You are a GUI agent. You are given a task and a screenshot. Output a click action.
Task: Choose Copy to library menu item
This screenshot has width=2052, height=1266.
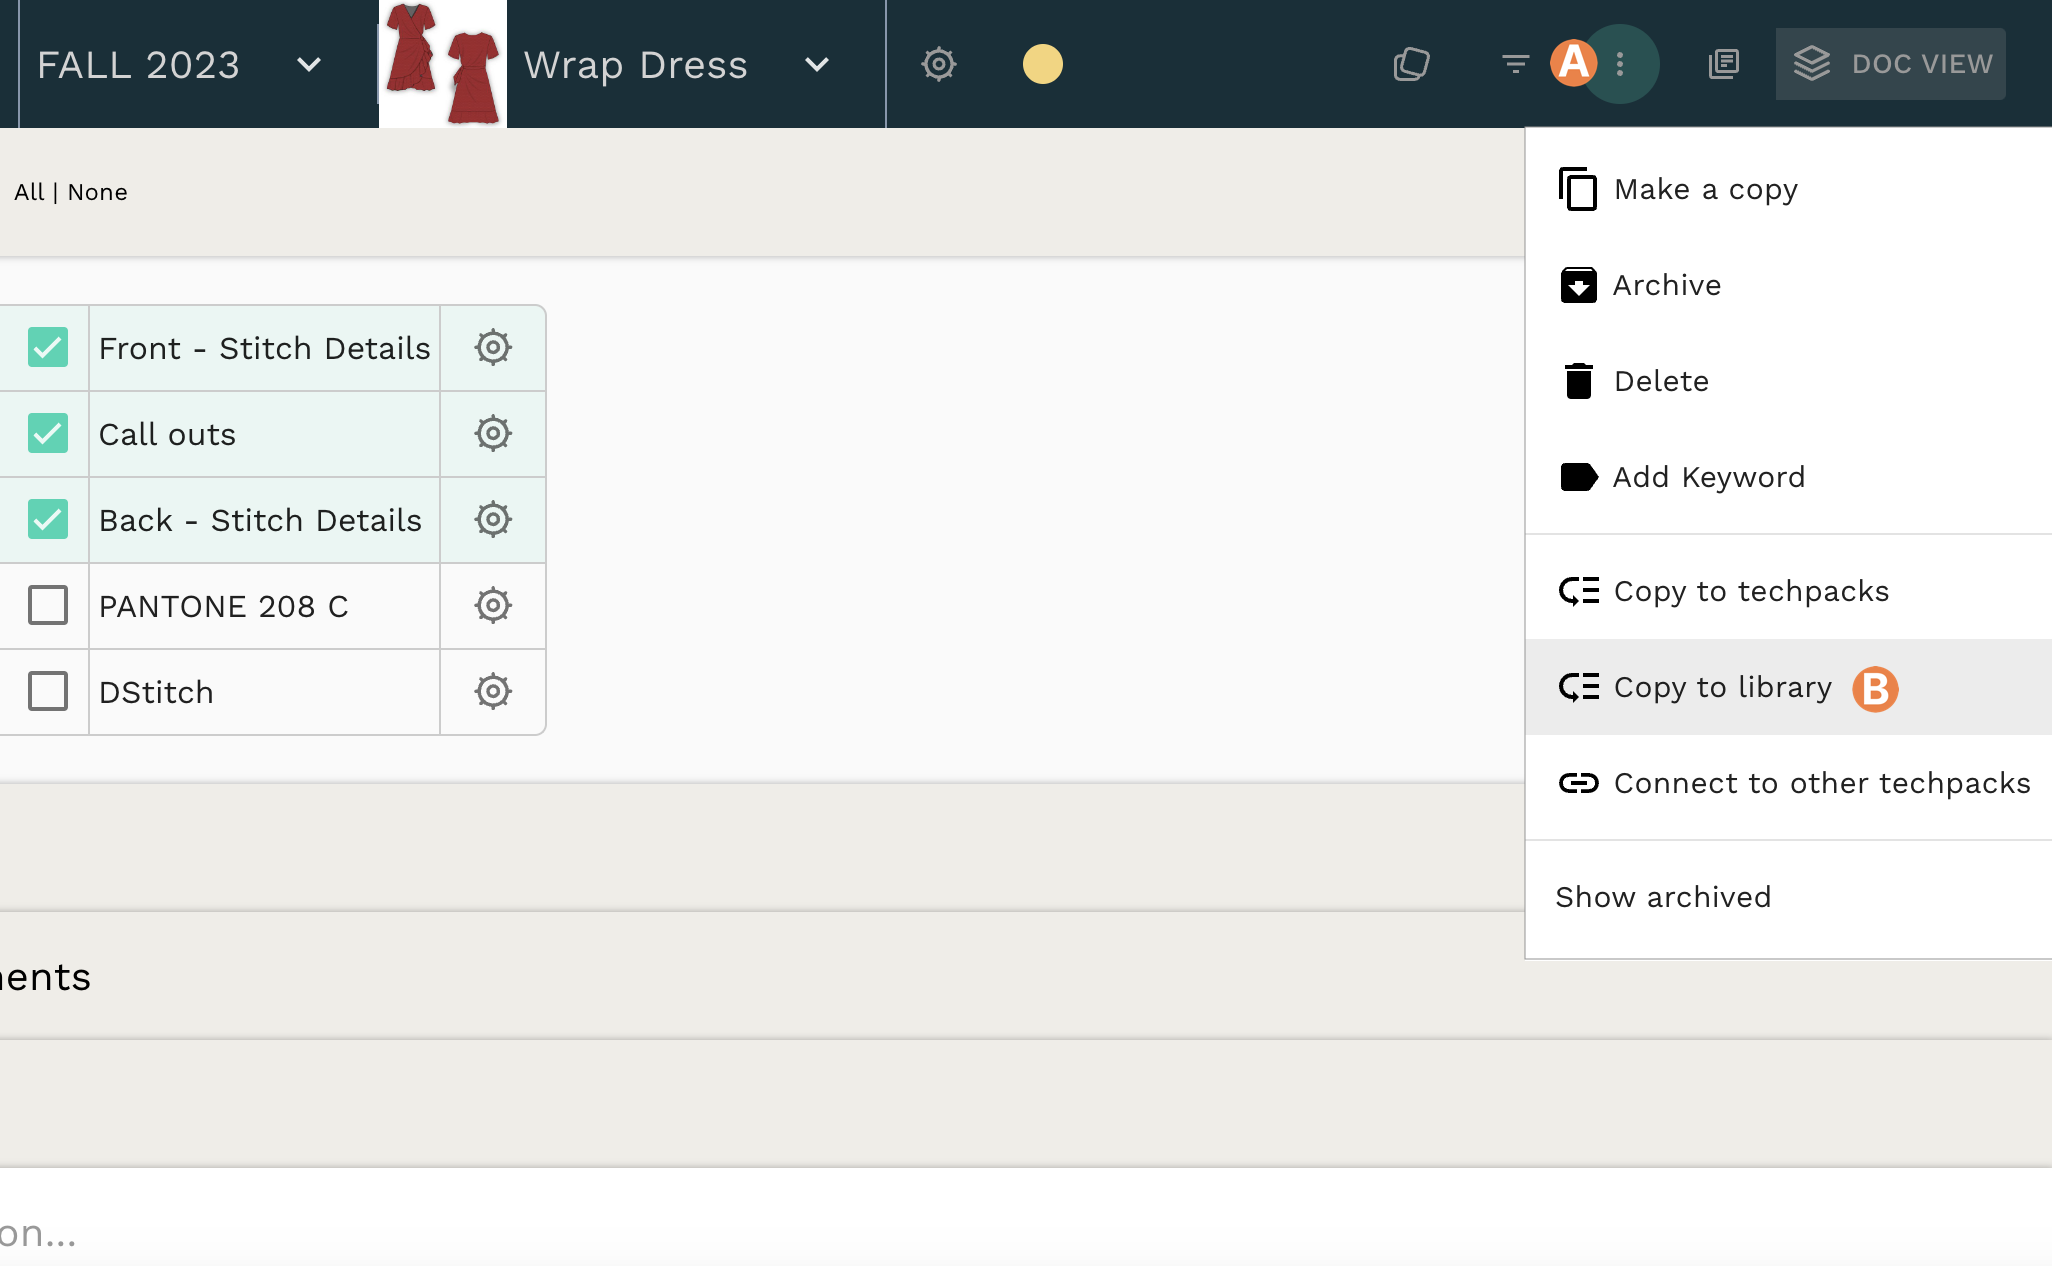1722,688
